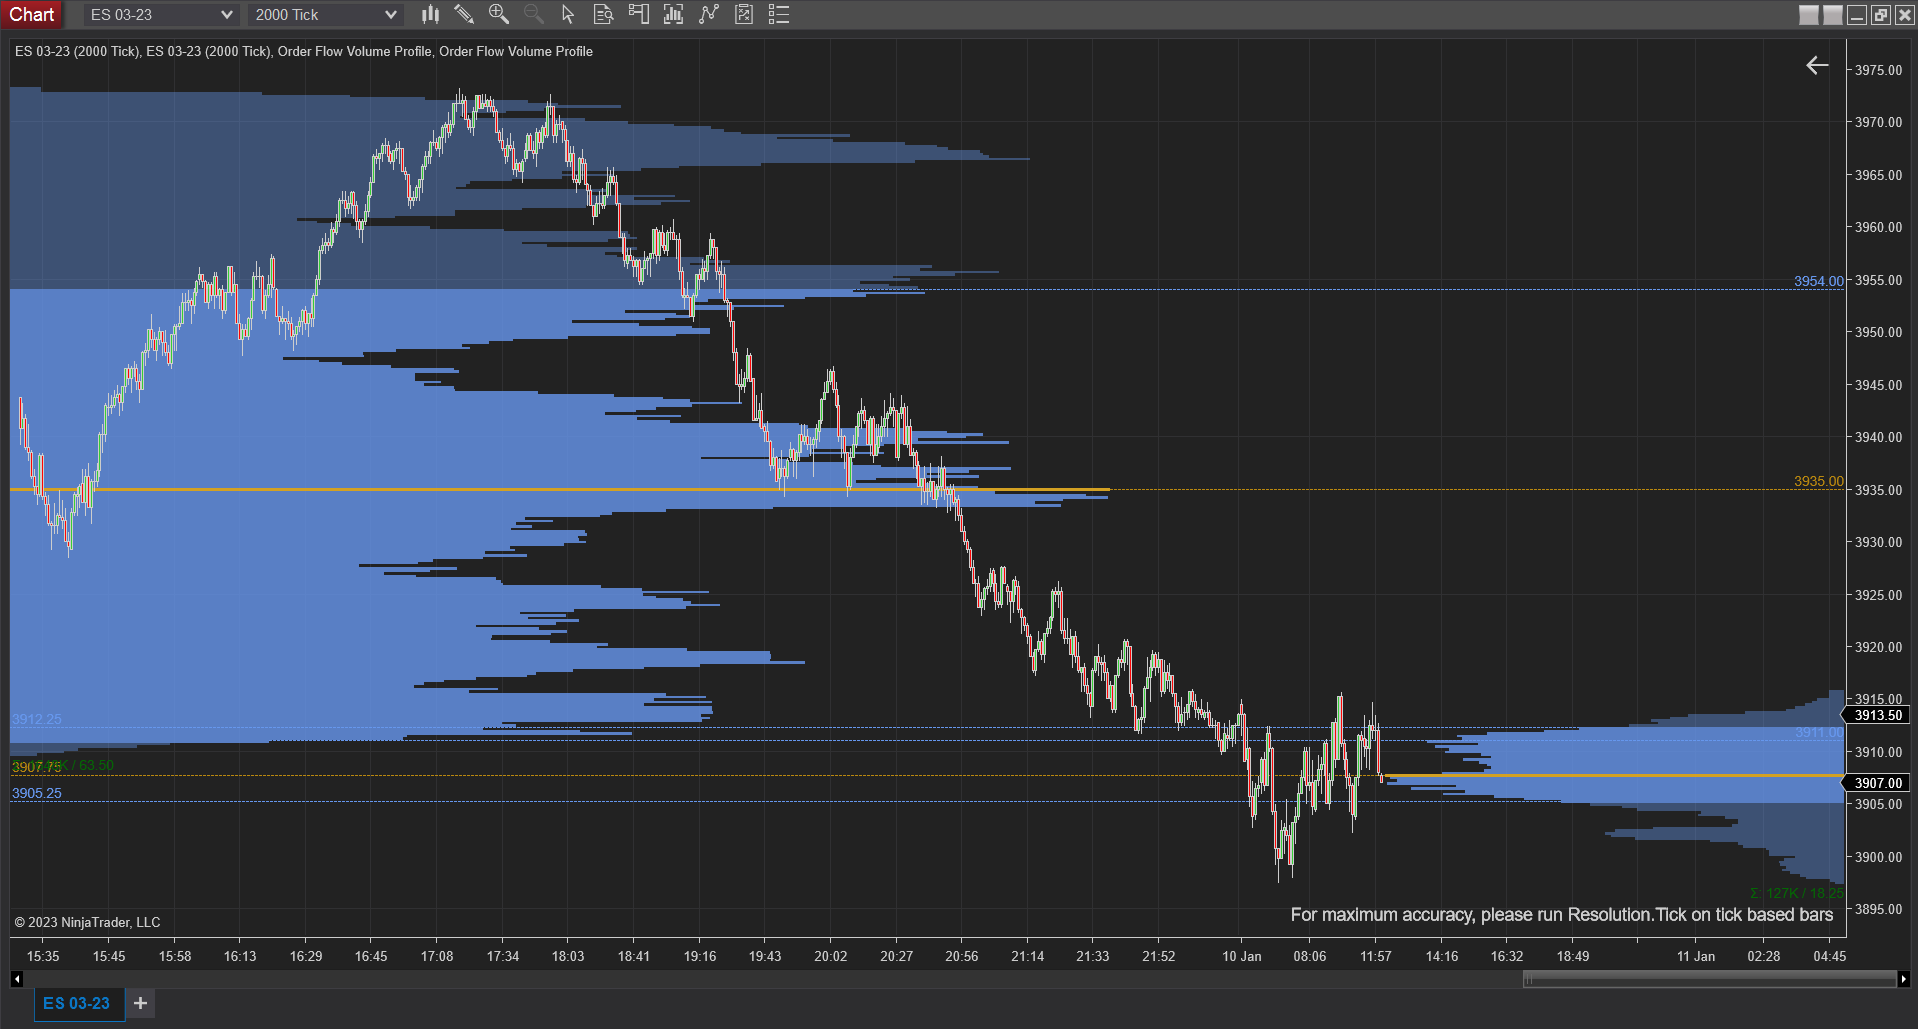Click the 20:56 time axis label
Screen dimensions: 1918x1029
click(x=962, y=956)
